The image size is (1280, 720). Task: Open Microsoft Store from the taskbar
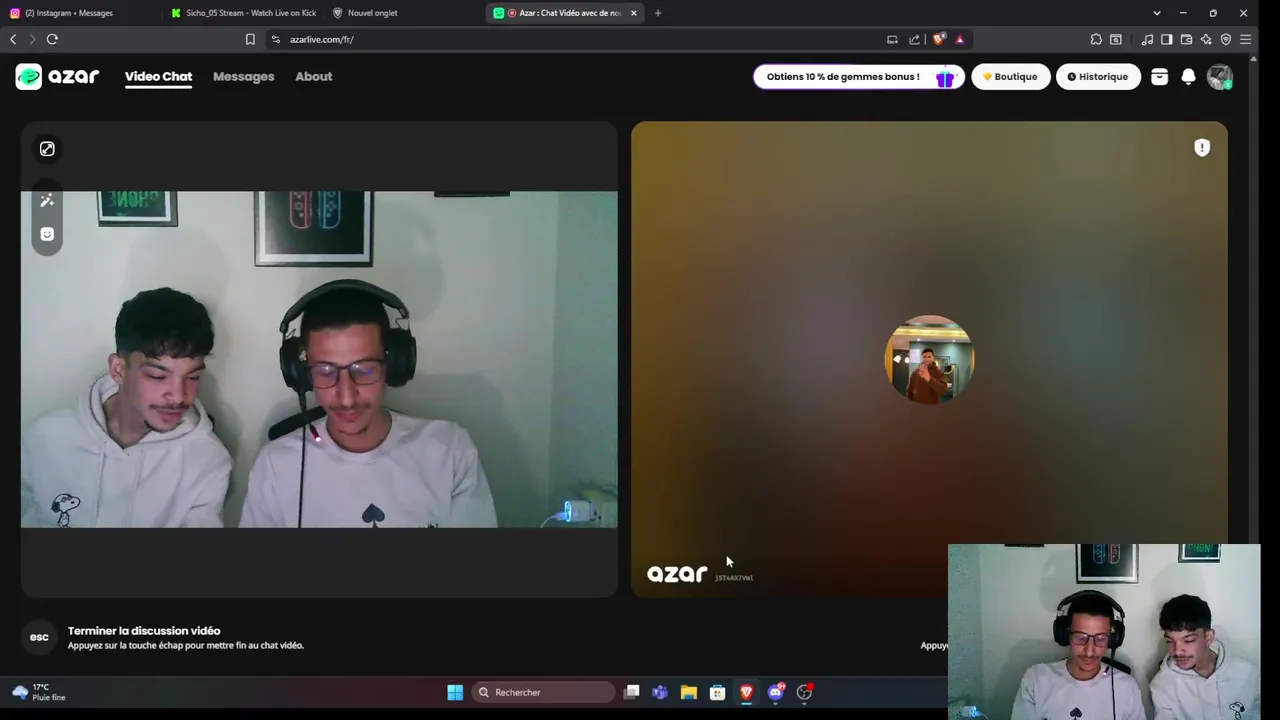pos(717,692)
